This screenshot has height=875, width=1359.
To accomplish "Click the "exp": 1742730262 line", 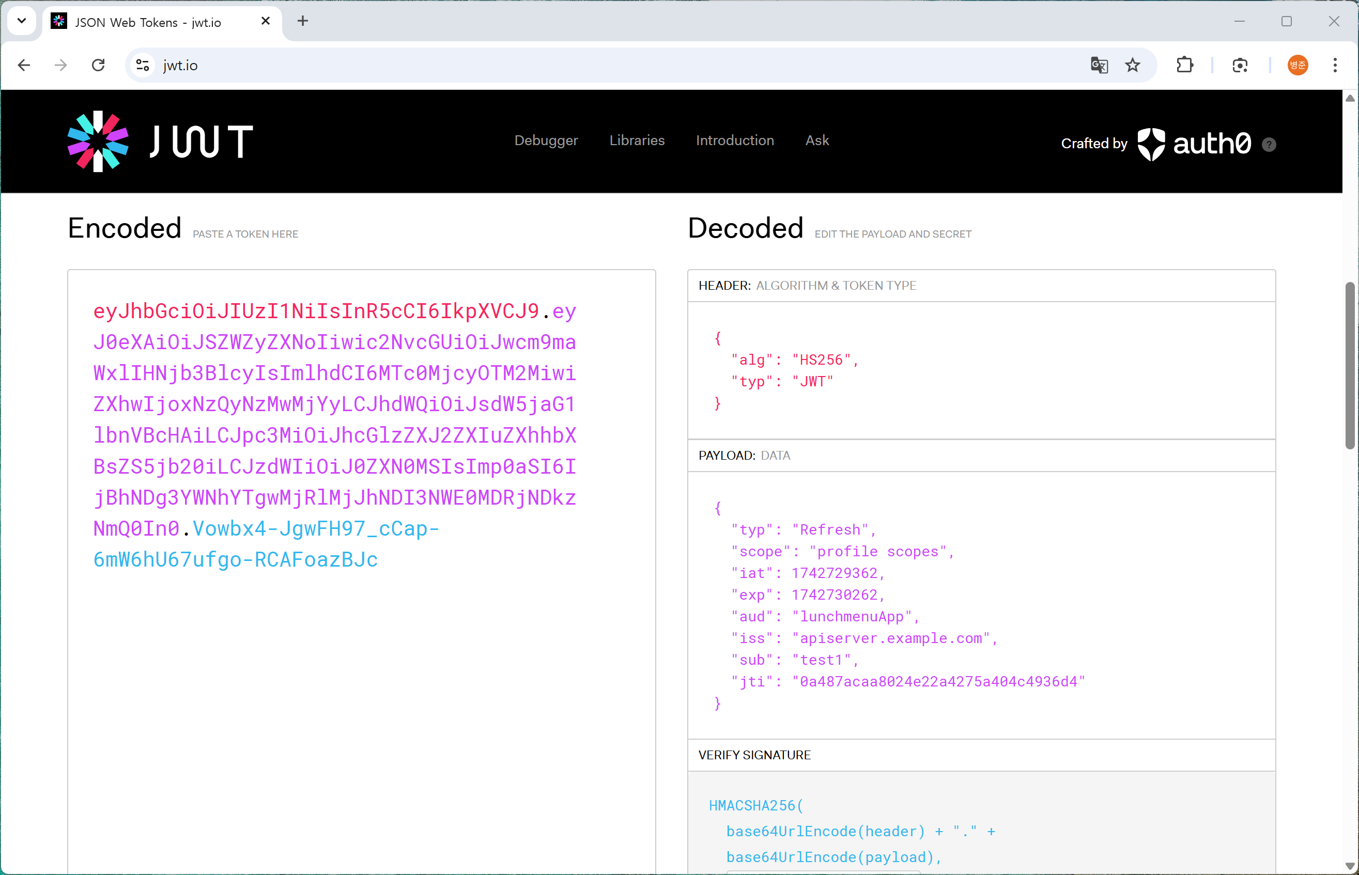I will (x=808, y=595).
